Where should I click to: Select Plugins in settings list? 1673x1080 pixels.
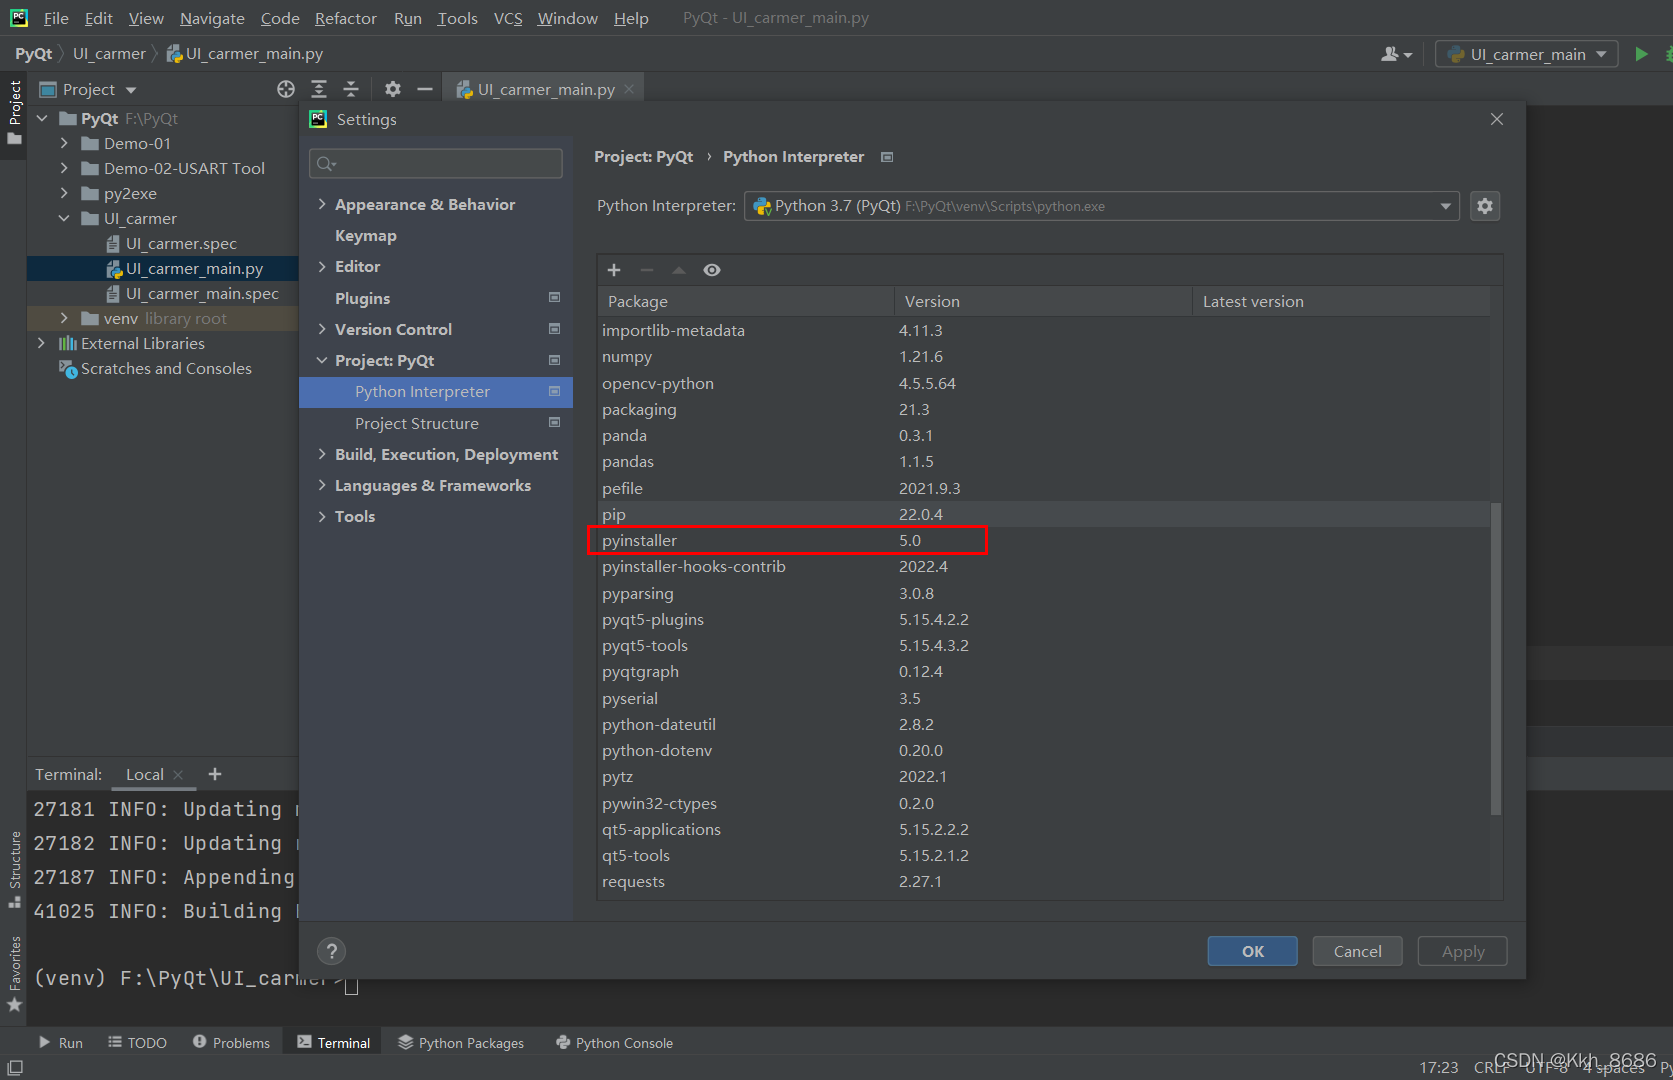click(363, 298)
